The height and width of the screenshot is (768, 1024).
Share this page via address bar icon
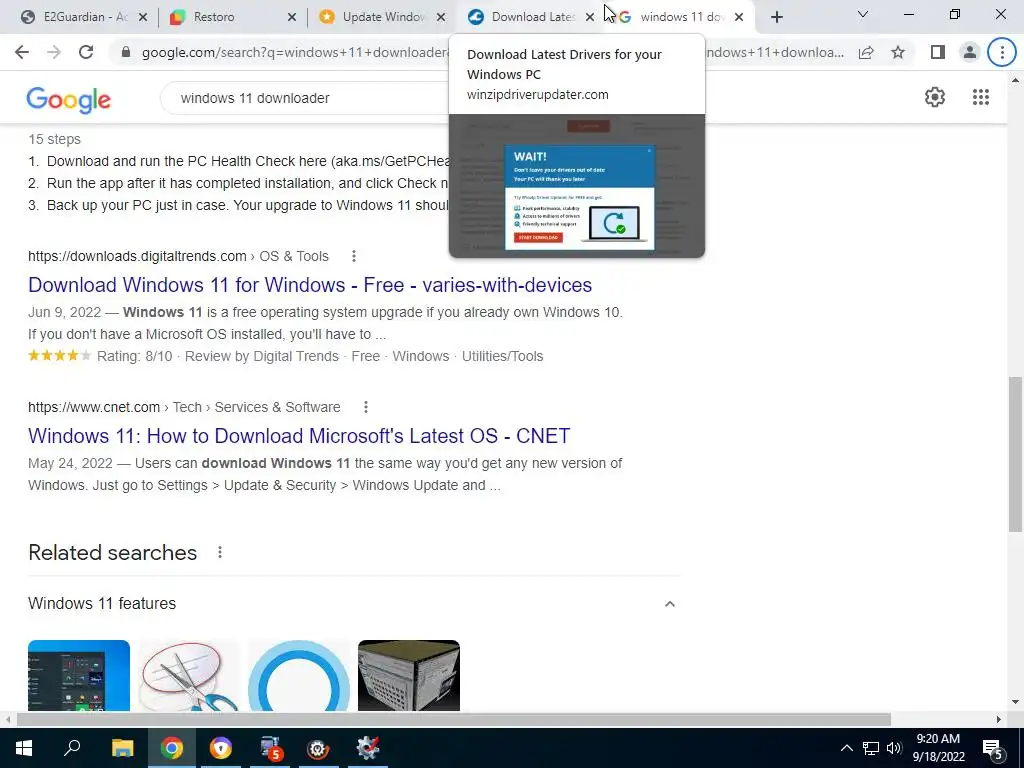click(866, 52)
